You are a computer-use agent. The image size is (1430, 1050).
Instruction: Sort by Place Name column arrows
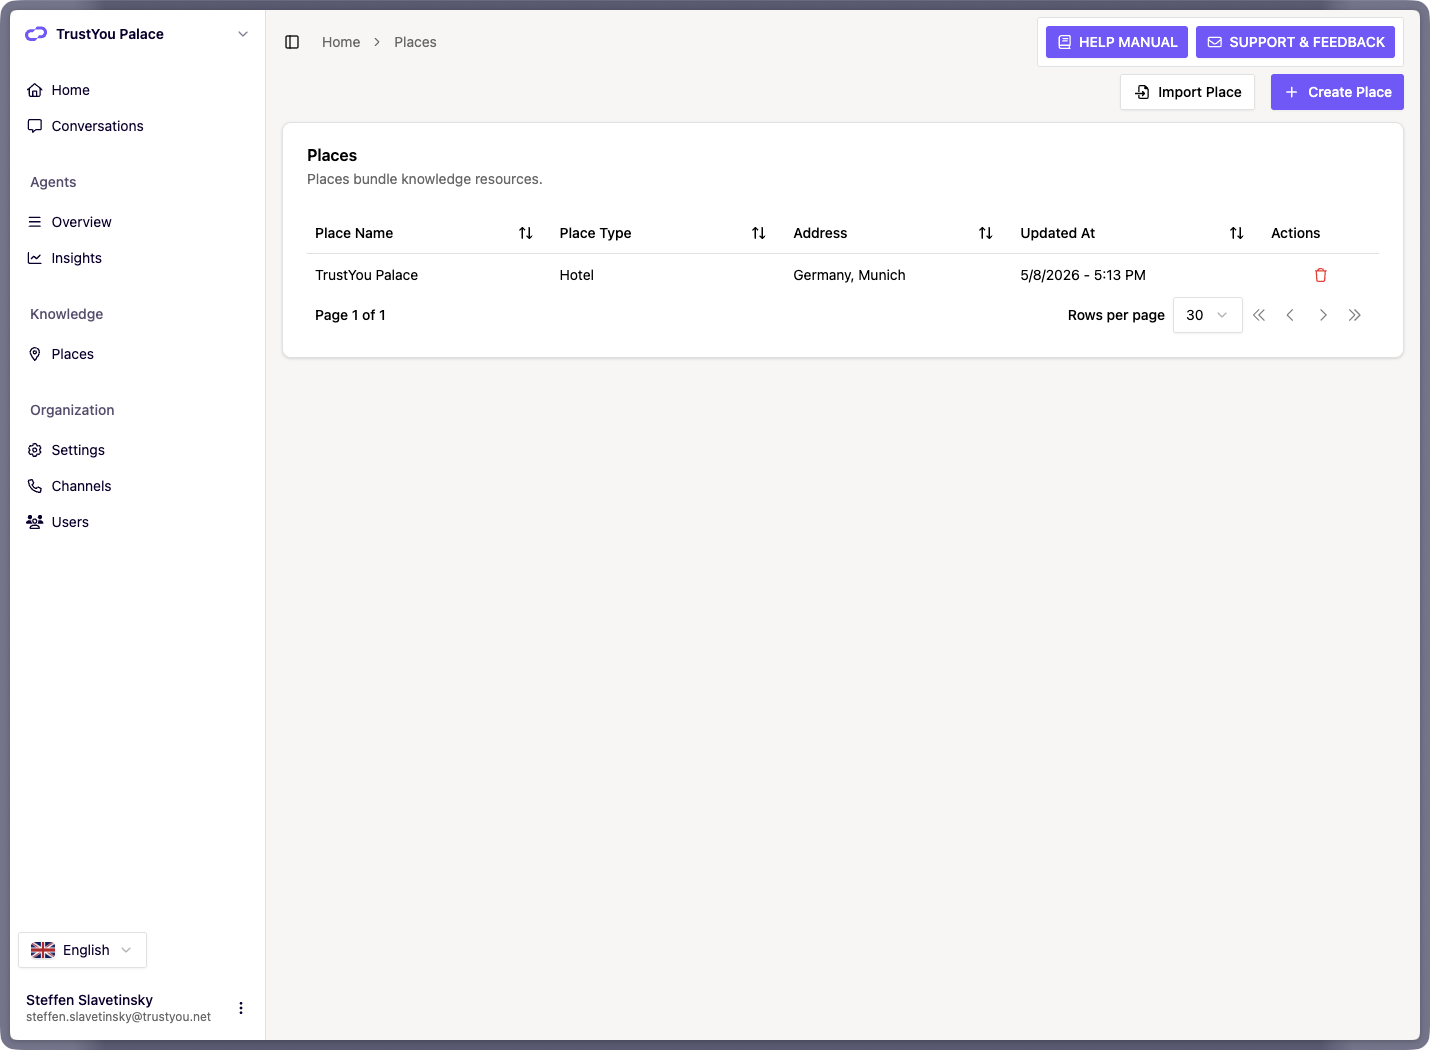coord(526,233)
